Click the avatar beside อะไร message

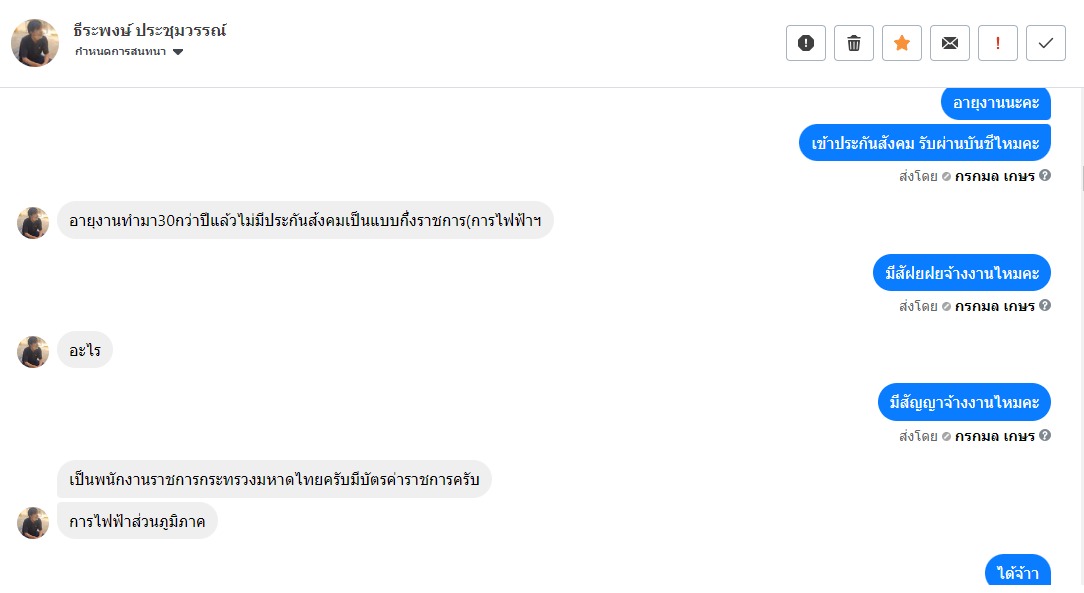(x=33, y=352)
